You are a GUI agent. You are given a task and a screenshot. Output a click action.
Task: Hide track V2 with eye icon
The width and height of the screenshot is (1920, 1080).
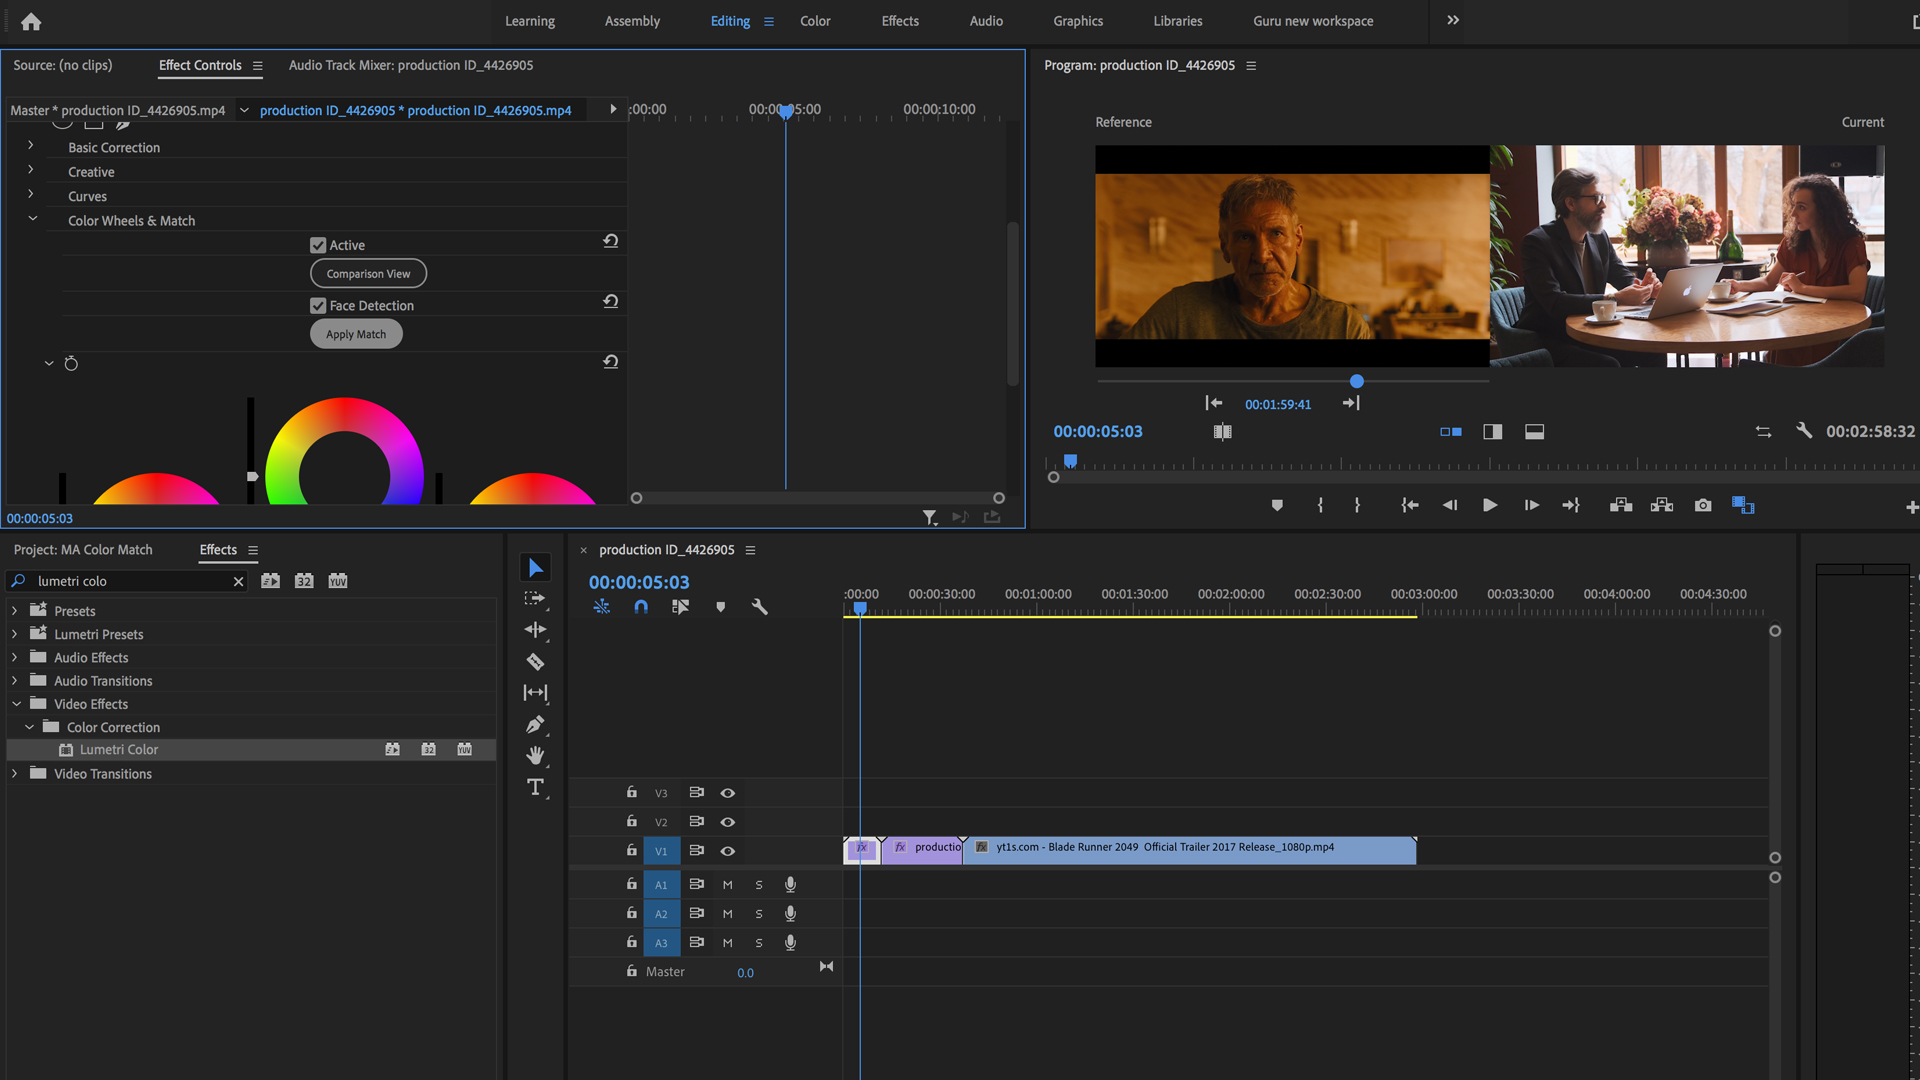[728, 822]
